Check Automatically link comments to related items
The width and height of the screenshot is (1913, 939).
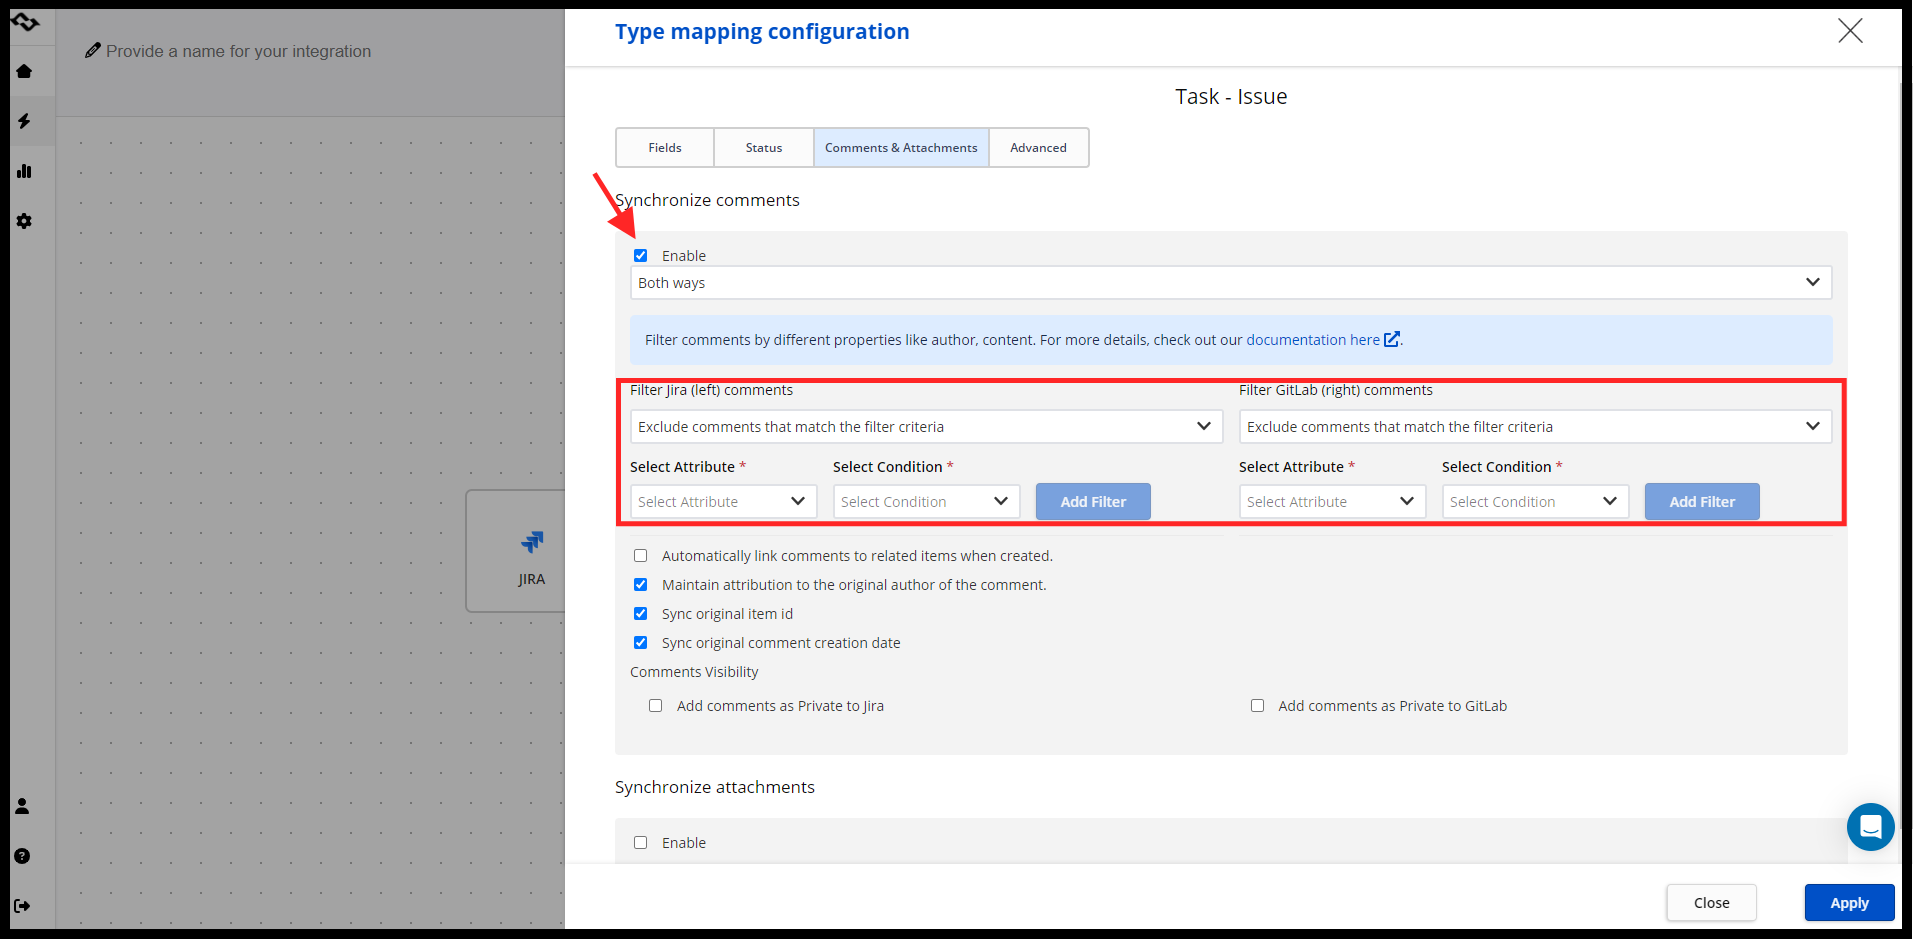point(641,556)
